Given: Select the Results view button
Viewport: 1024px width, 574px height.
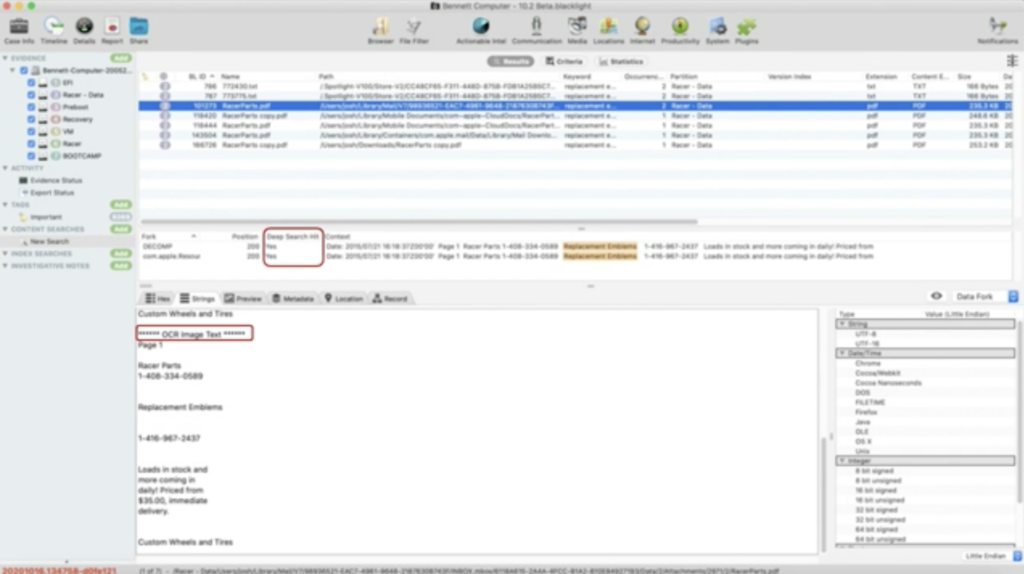Looking at the screenshot, I should [x=511, y=61].
